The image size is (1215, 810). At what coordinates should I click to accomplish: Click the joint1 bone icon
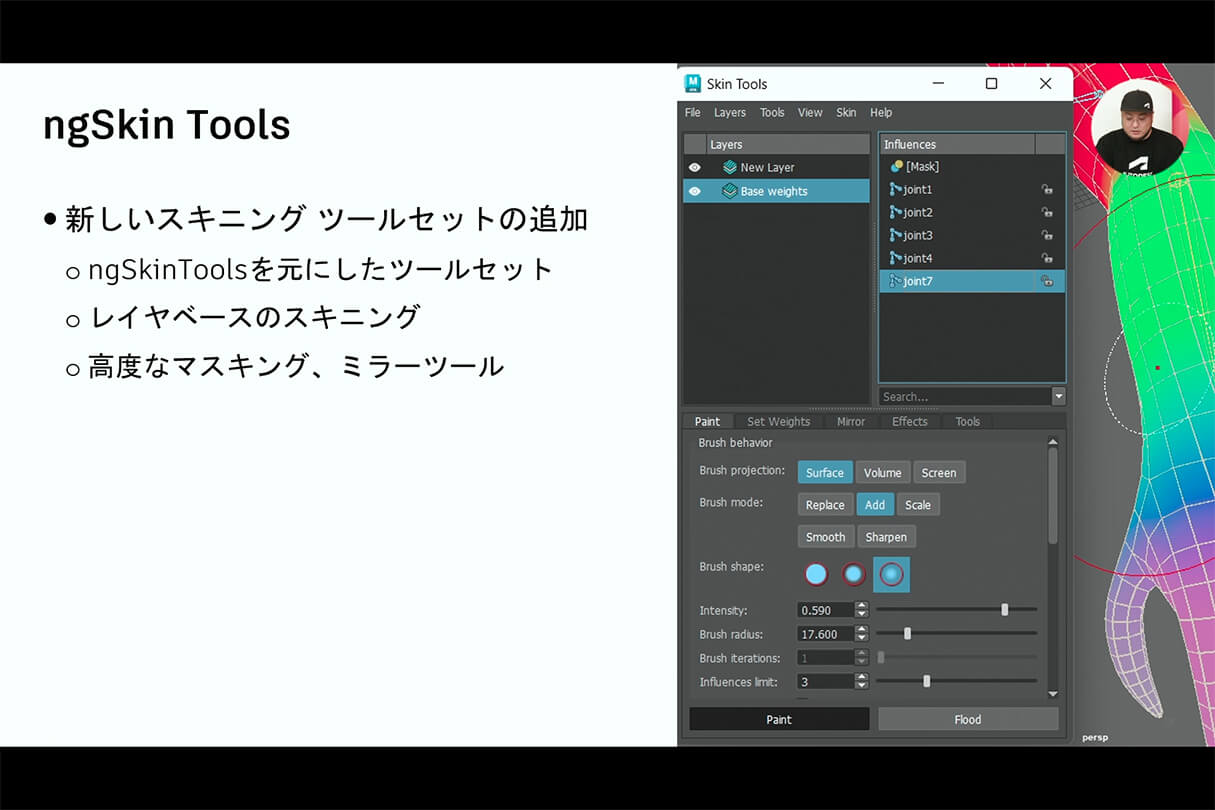[896, 190]
